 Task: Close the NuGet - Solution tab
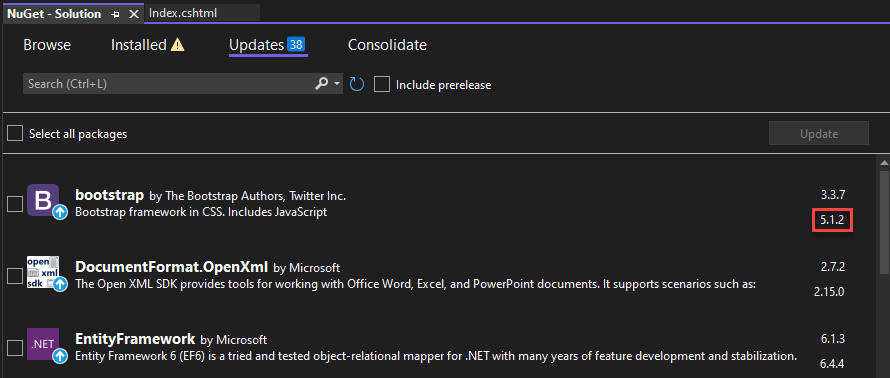134,14
